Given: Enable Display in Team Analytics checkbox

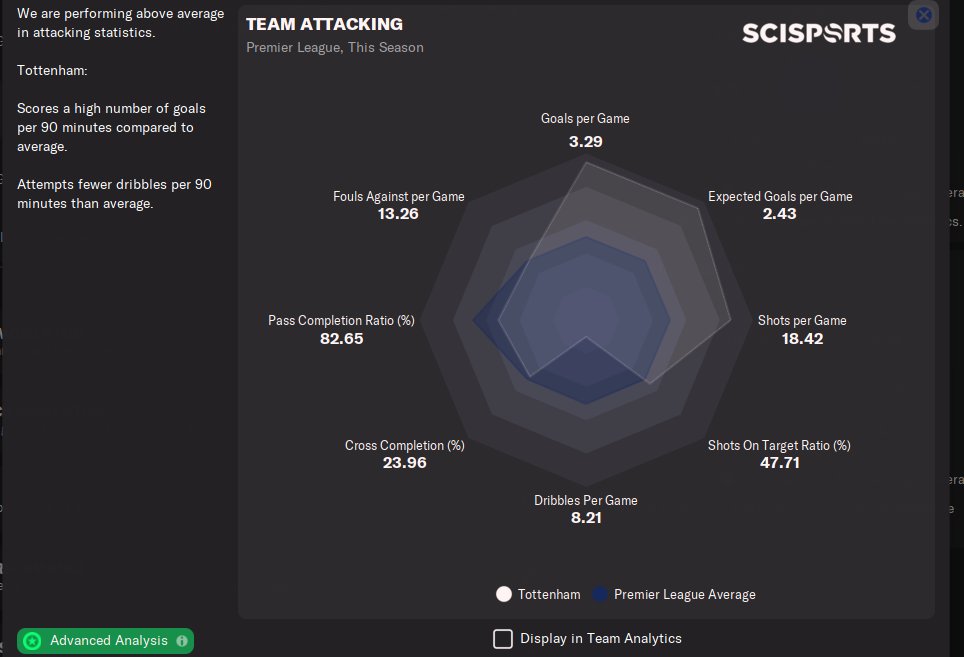Looking at the screenshot, I should click(503, 638).
